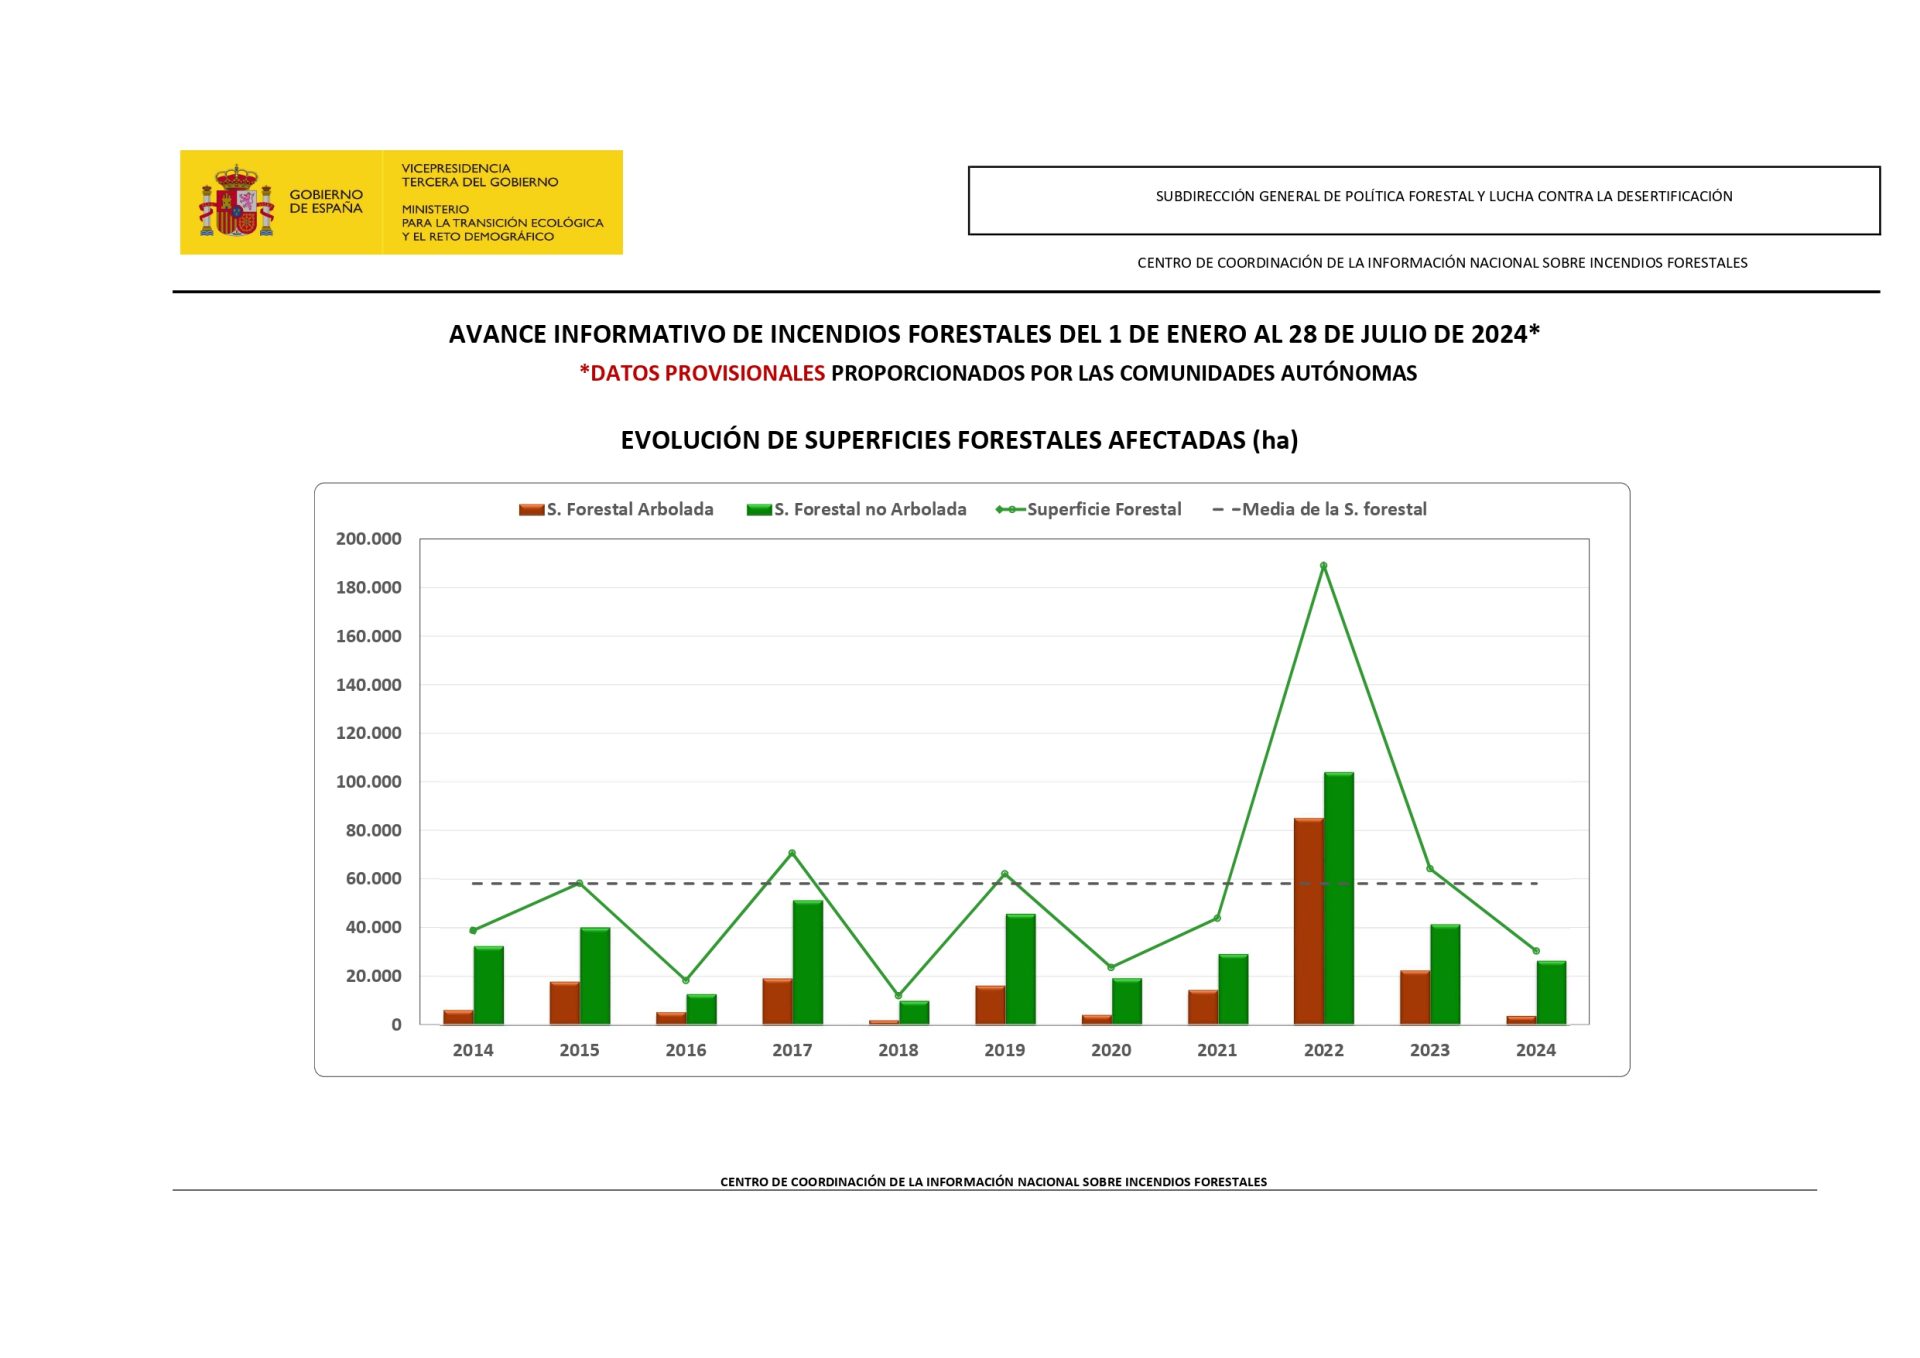Click the green 2022 no arbolada bar
The height and width of the screenshot is (1358, 1920).
point(1338,898)
